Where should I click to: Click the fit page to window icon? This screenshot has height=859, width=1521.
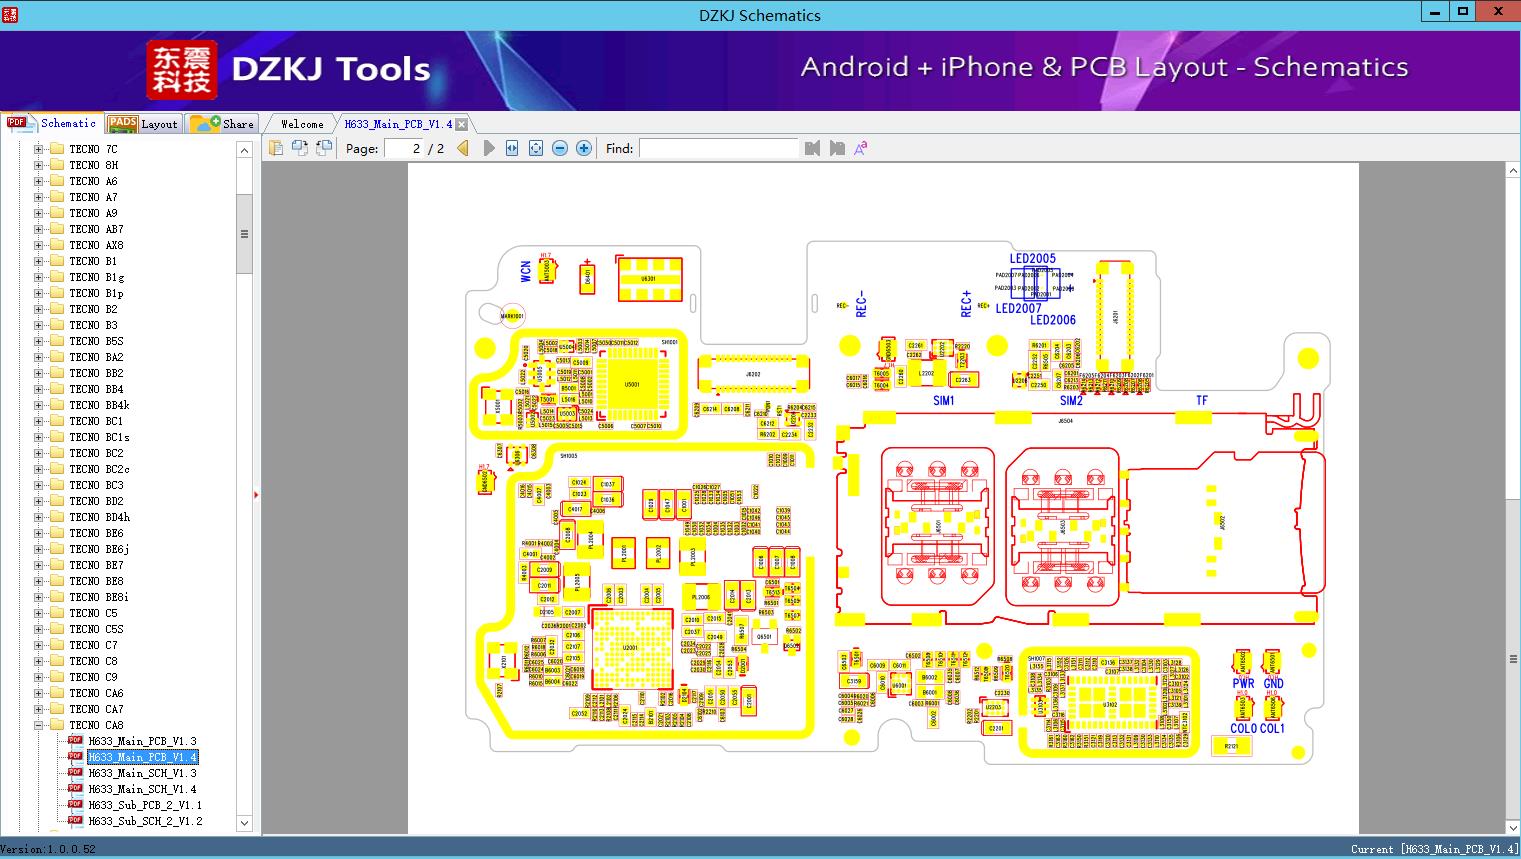click(535, 148)
